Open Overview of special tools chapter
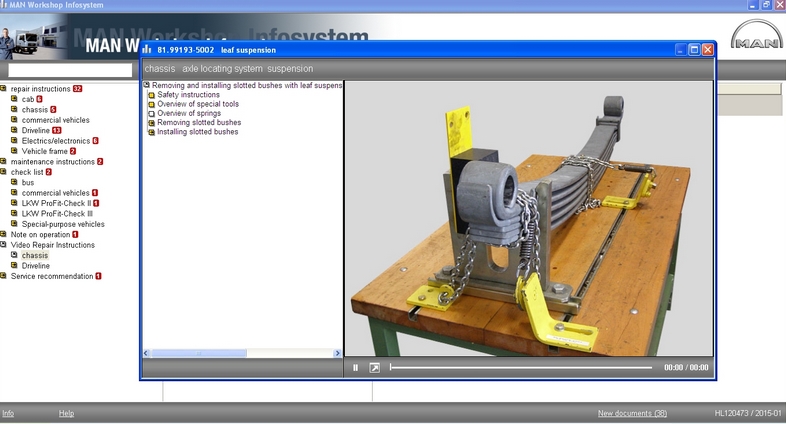 pyautogui.click(x=198, y=104)
